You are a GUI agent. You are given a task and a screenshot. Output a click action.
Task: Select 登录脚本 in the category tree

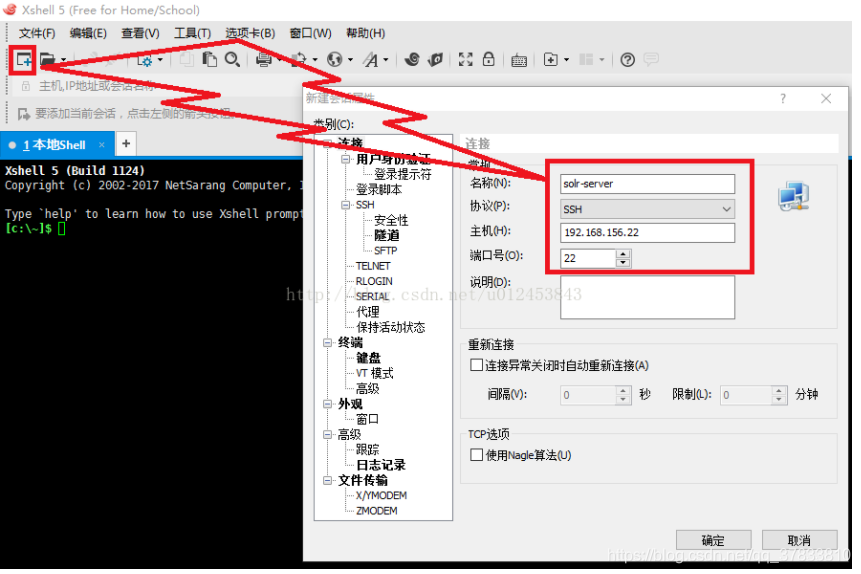pos(379,190)
